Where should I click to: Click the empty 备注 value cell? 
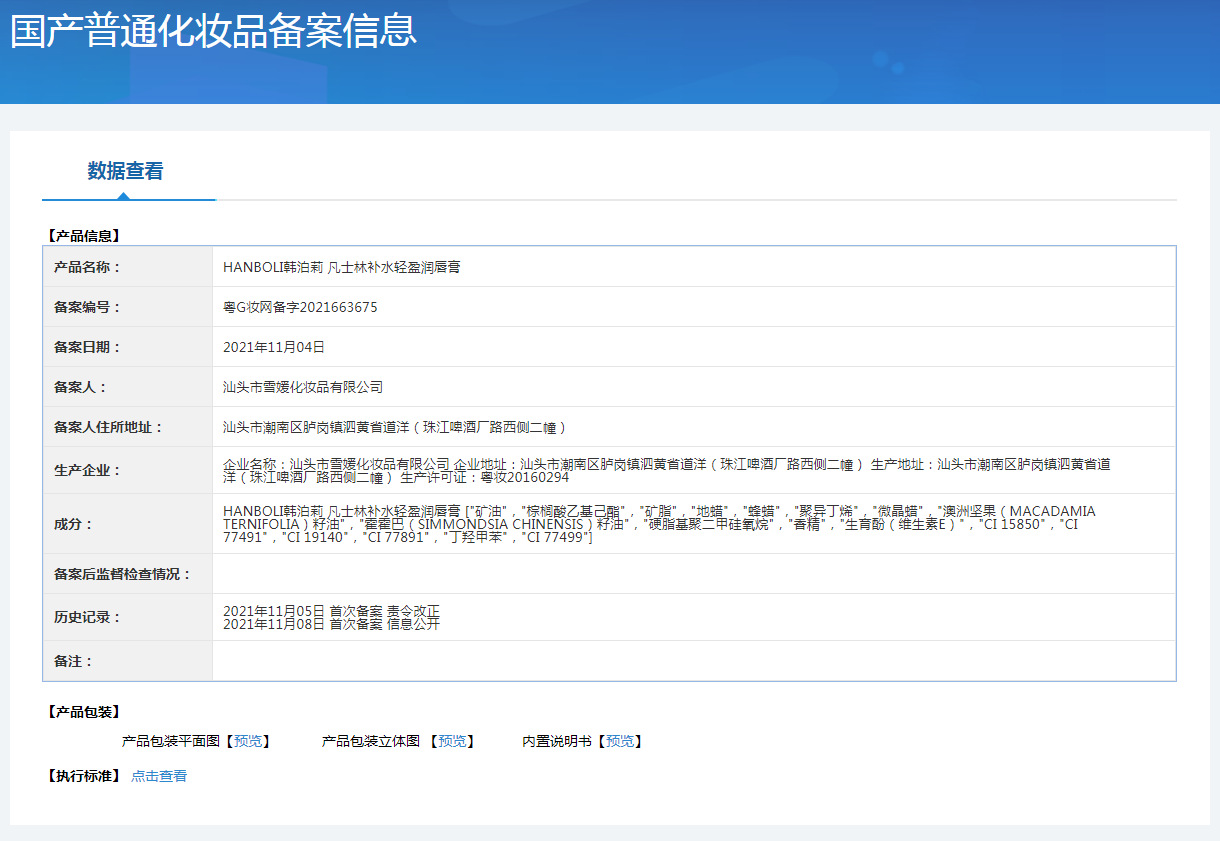pos(693,661)
